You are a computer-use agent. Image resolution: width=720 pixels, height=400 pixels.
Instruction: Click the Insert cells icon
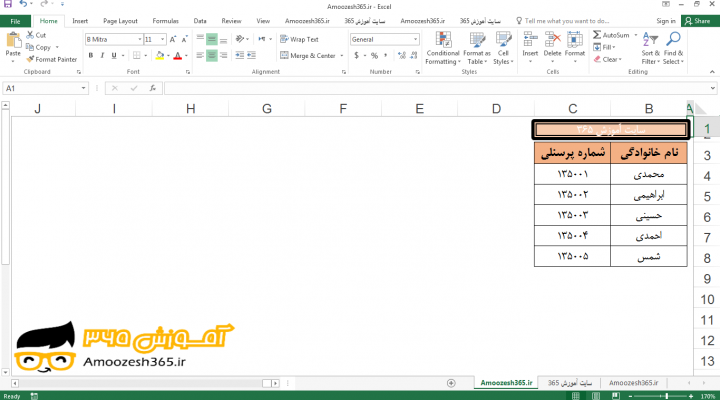click(530, 39)
